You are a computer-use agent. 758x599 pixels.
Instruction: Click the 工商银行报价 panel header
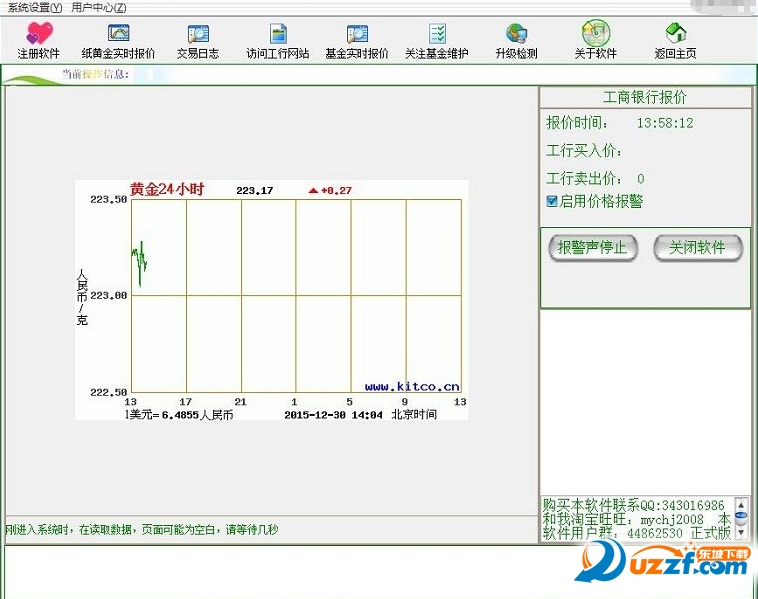[645, 97]
